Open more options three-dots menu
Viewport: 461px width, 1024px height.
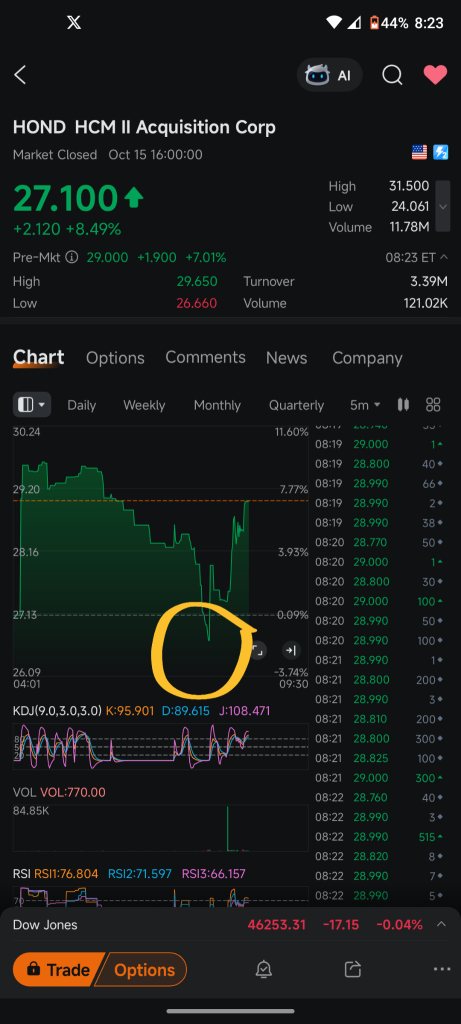pos(442,970)
